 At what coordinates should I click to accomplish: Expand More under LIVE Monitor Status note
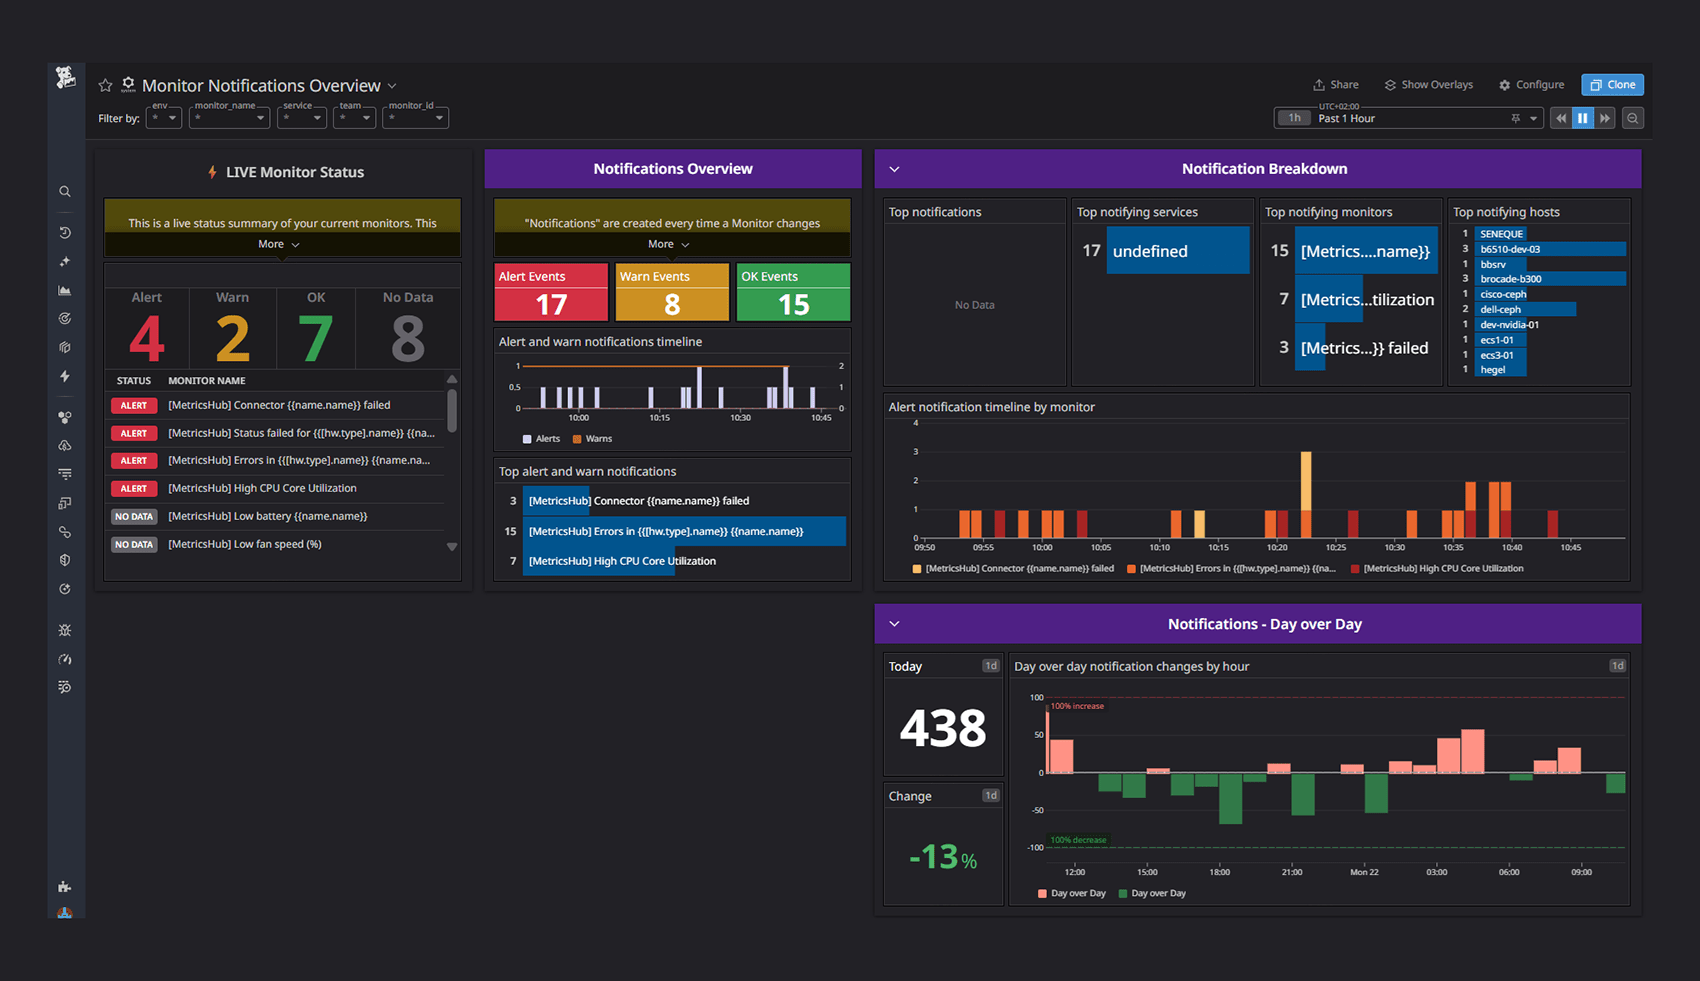pos(278,244)
